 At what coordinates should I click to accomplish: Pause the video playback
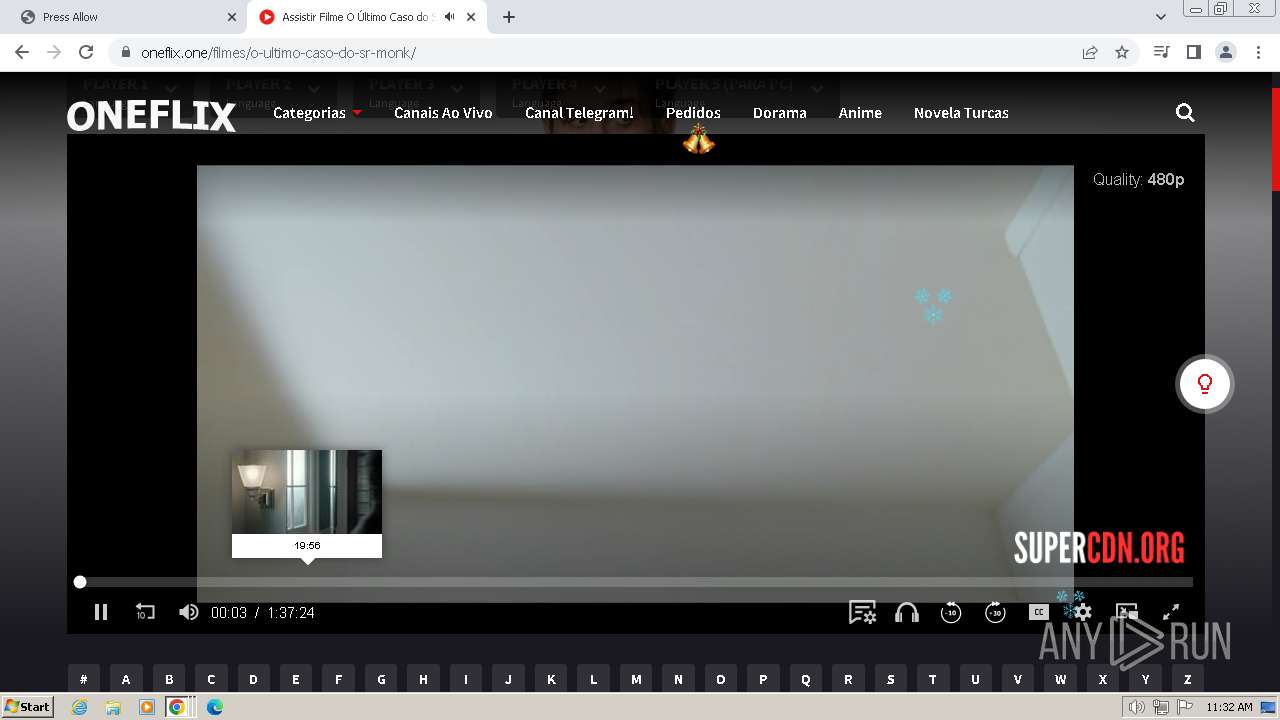[101, 612]
